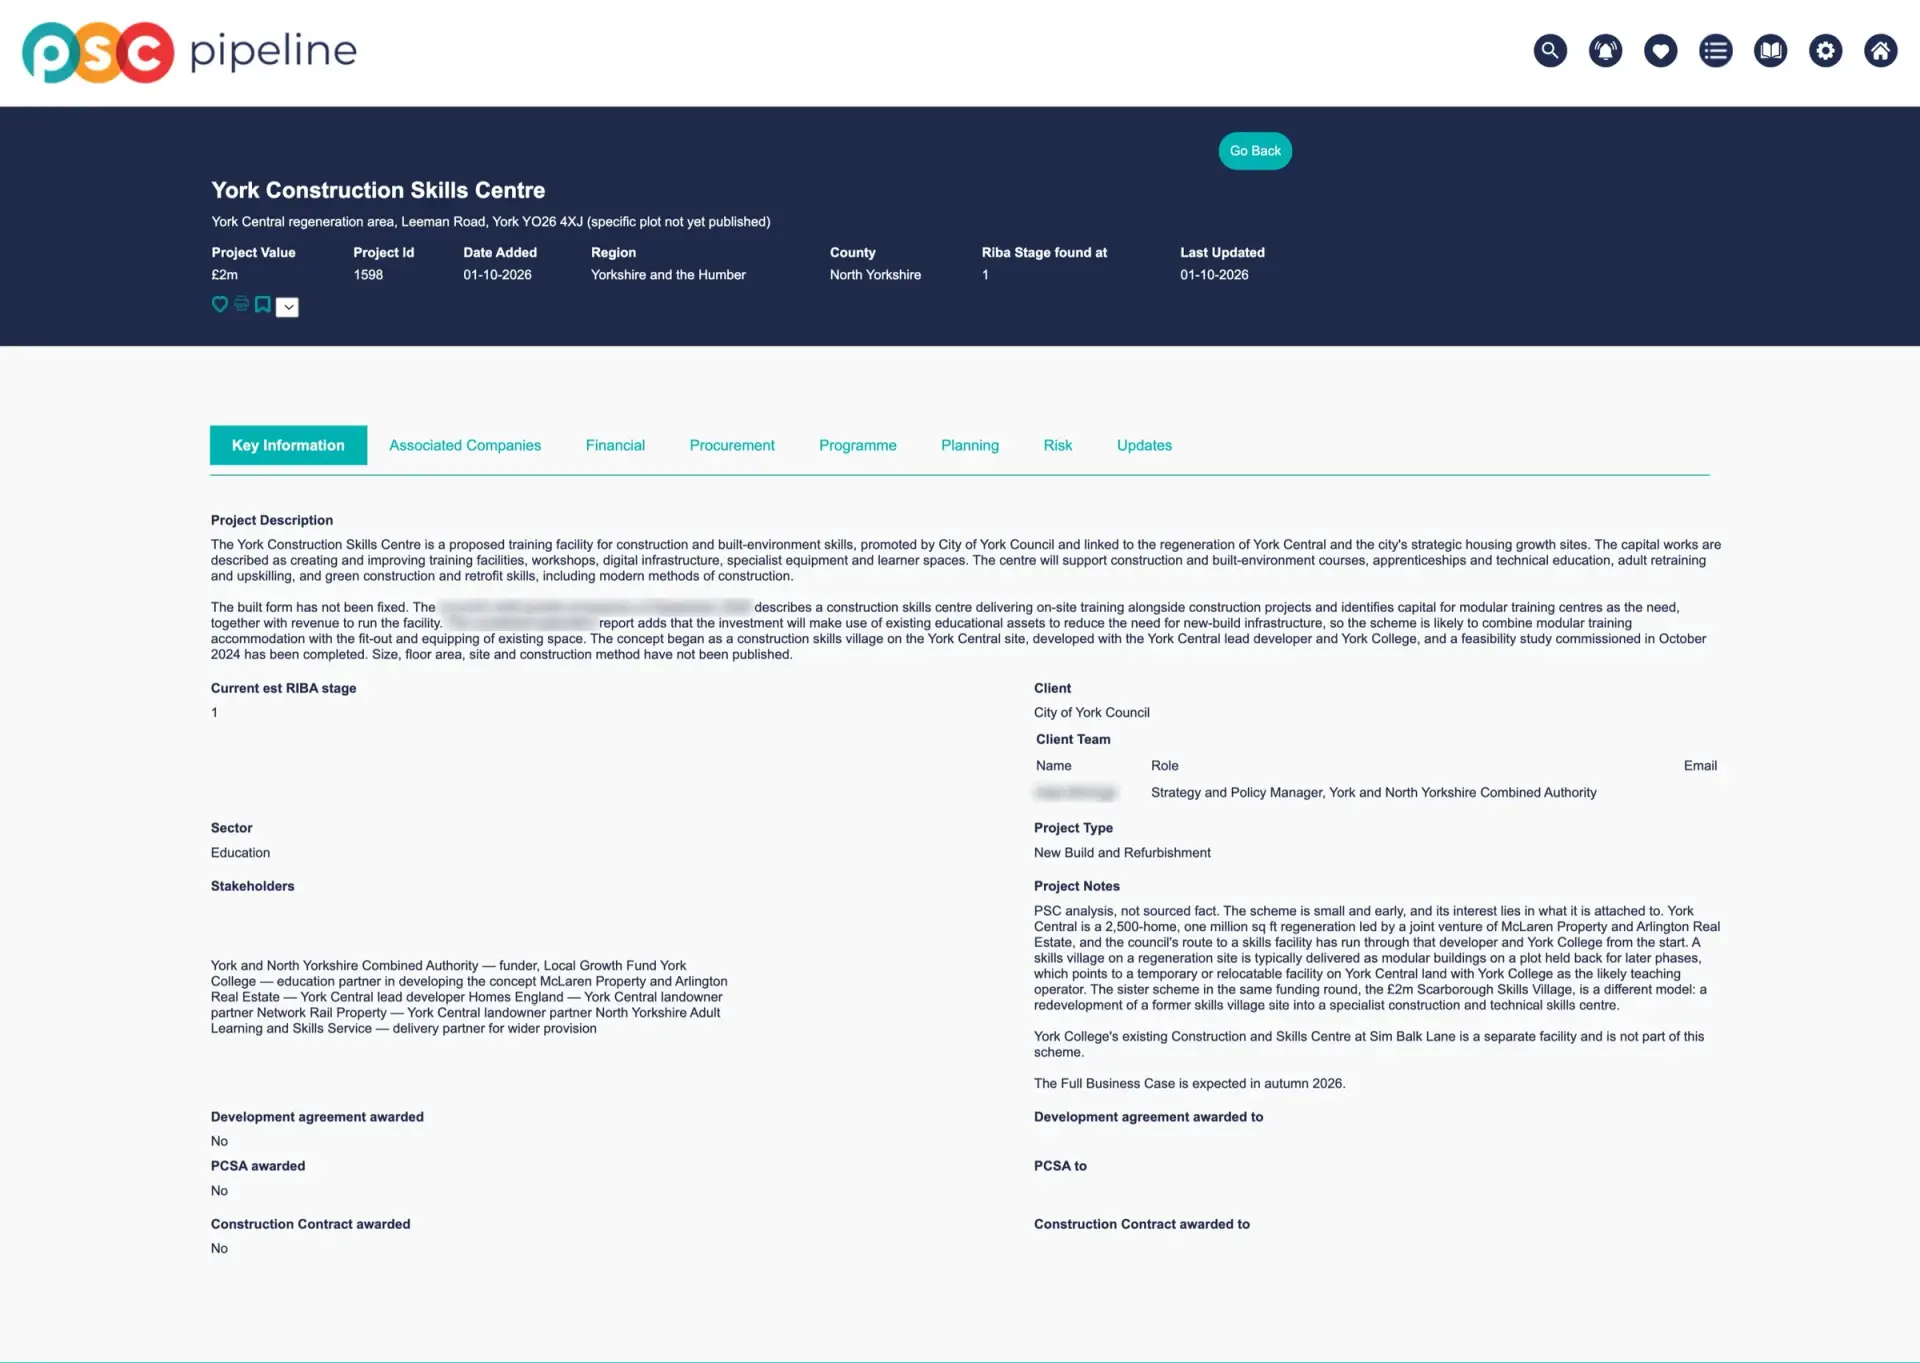Image resolution: width=1920 pixels, height=1363 pixels.
Task: View the Risk tab
Action: (x=1058, y=445)
